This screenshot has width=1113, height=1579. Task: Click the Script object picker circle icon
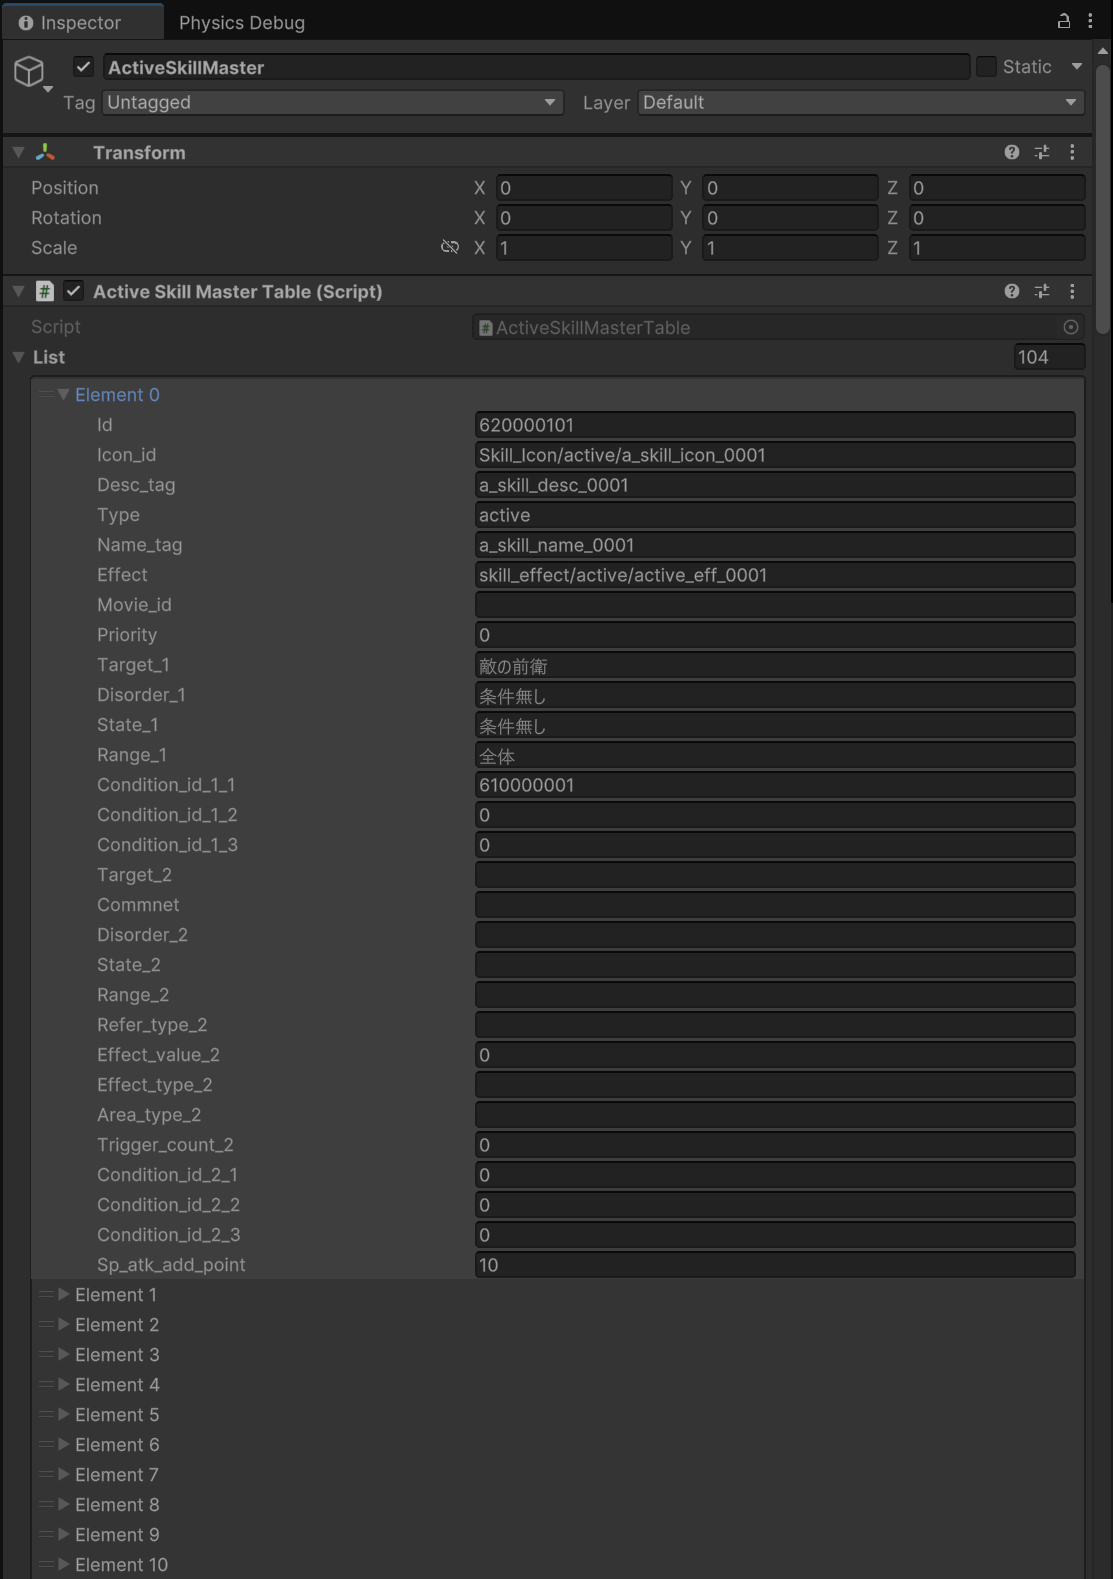click(1070, 327)
